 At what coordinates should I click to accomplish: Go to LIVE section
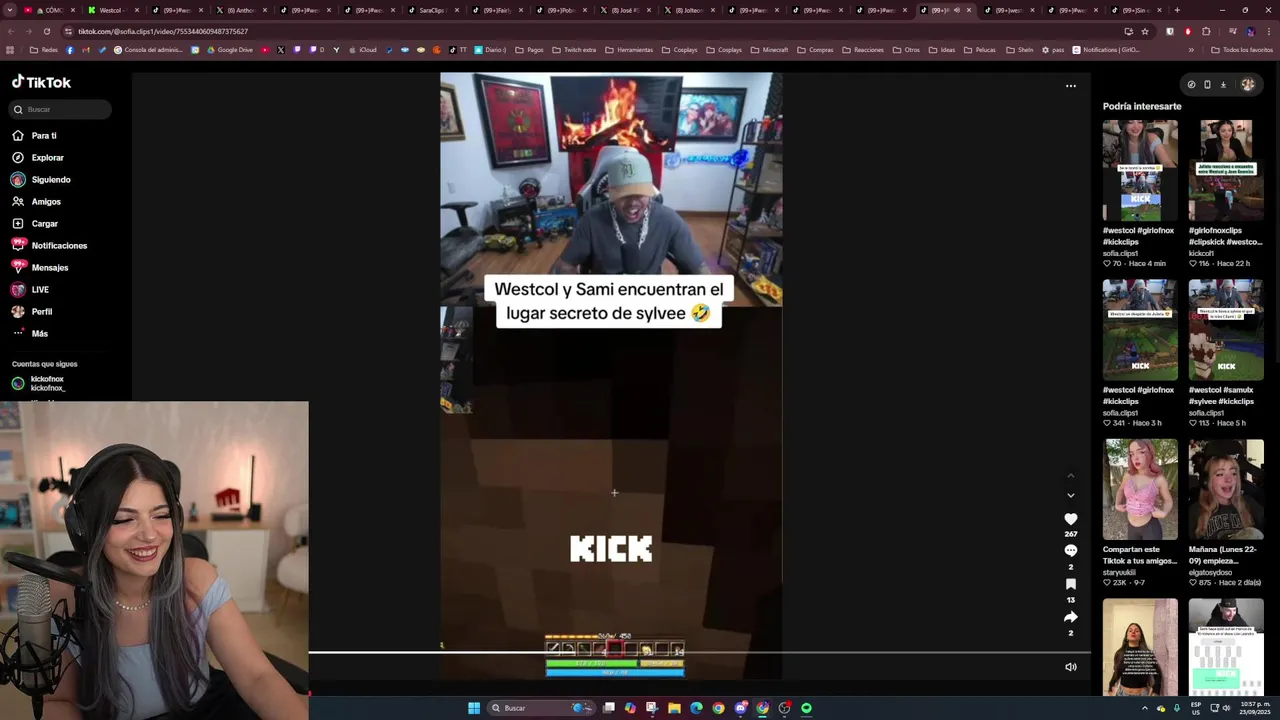click(x=30, y=289)
